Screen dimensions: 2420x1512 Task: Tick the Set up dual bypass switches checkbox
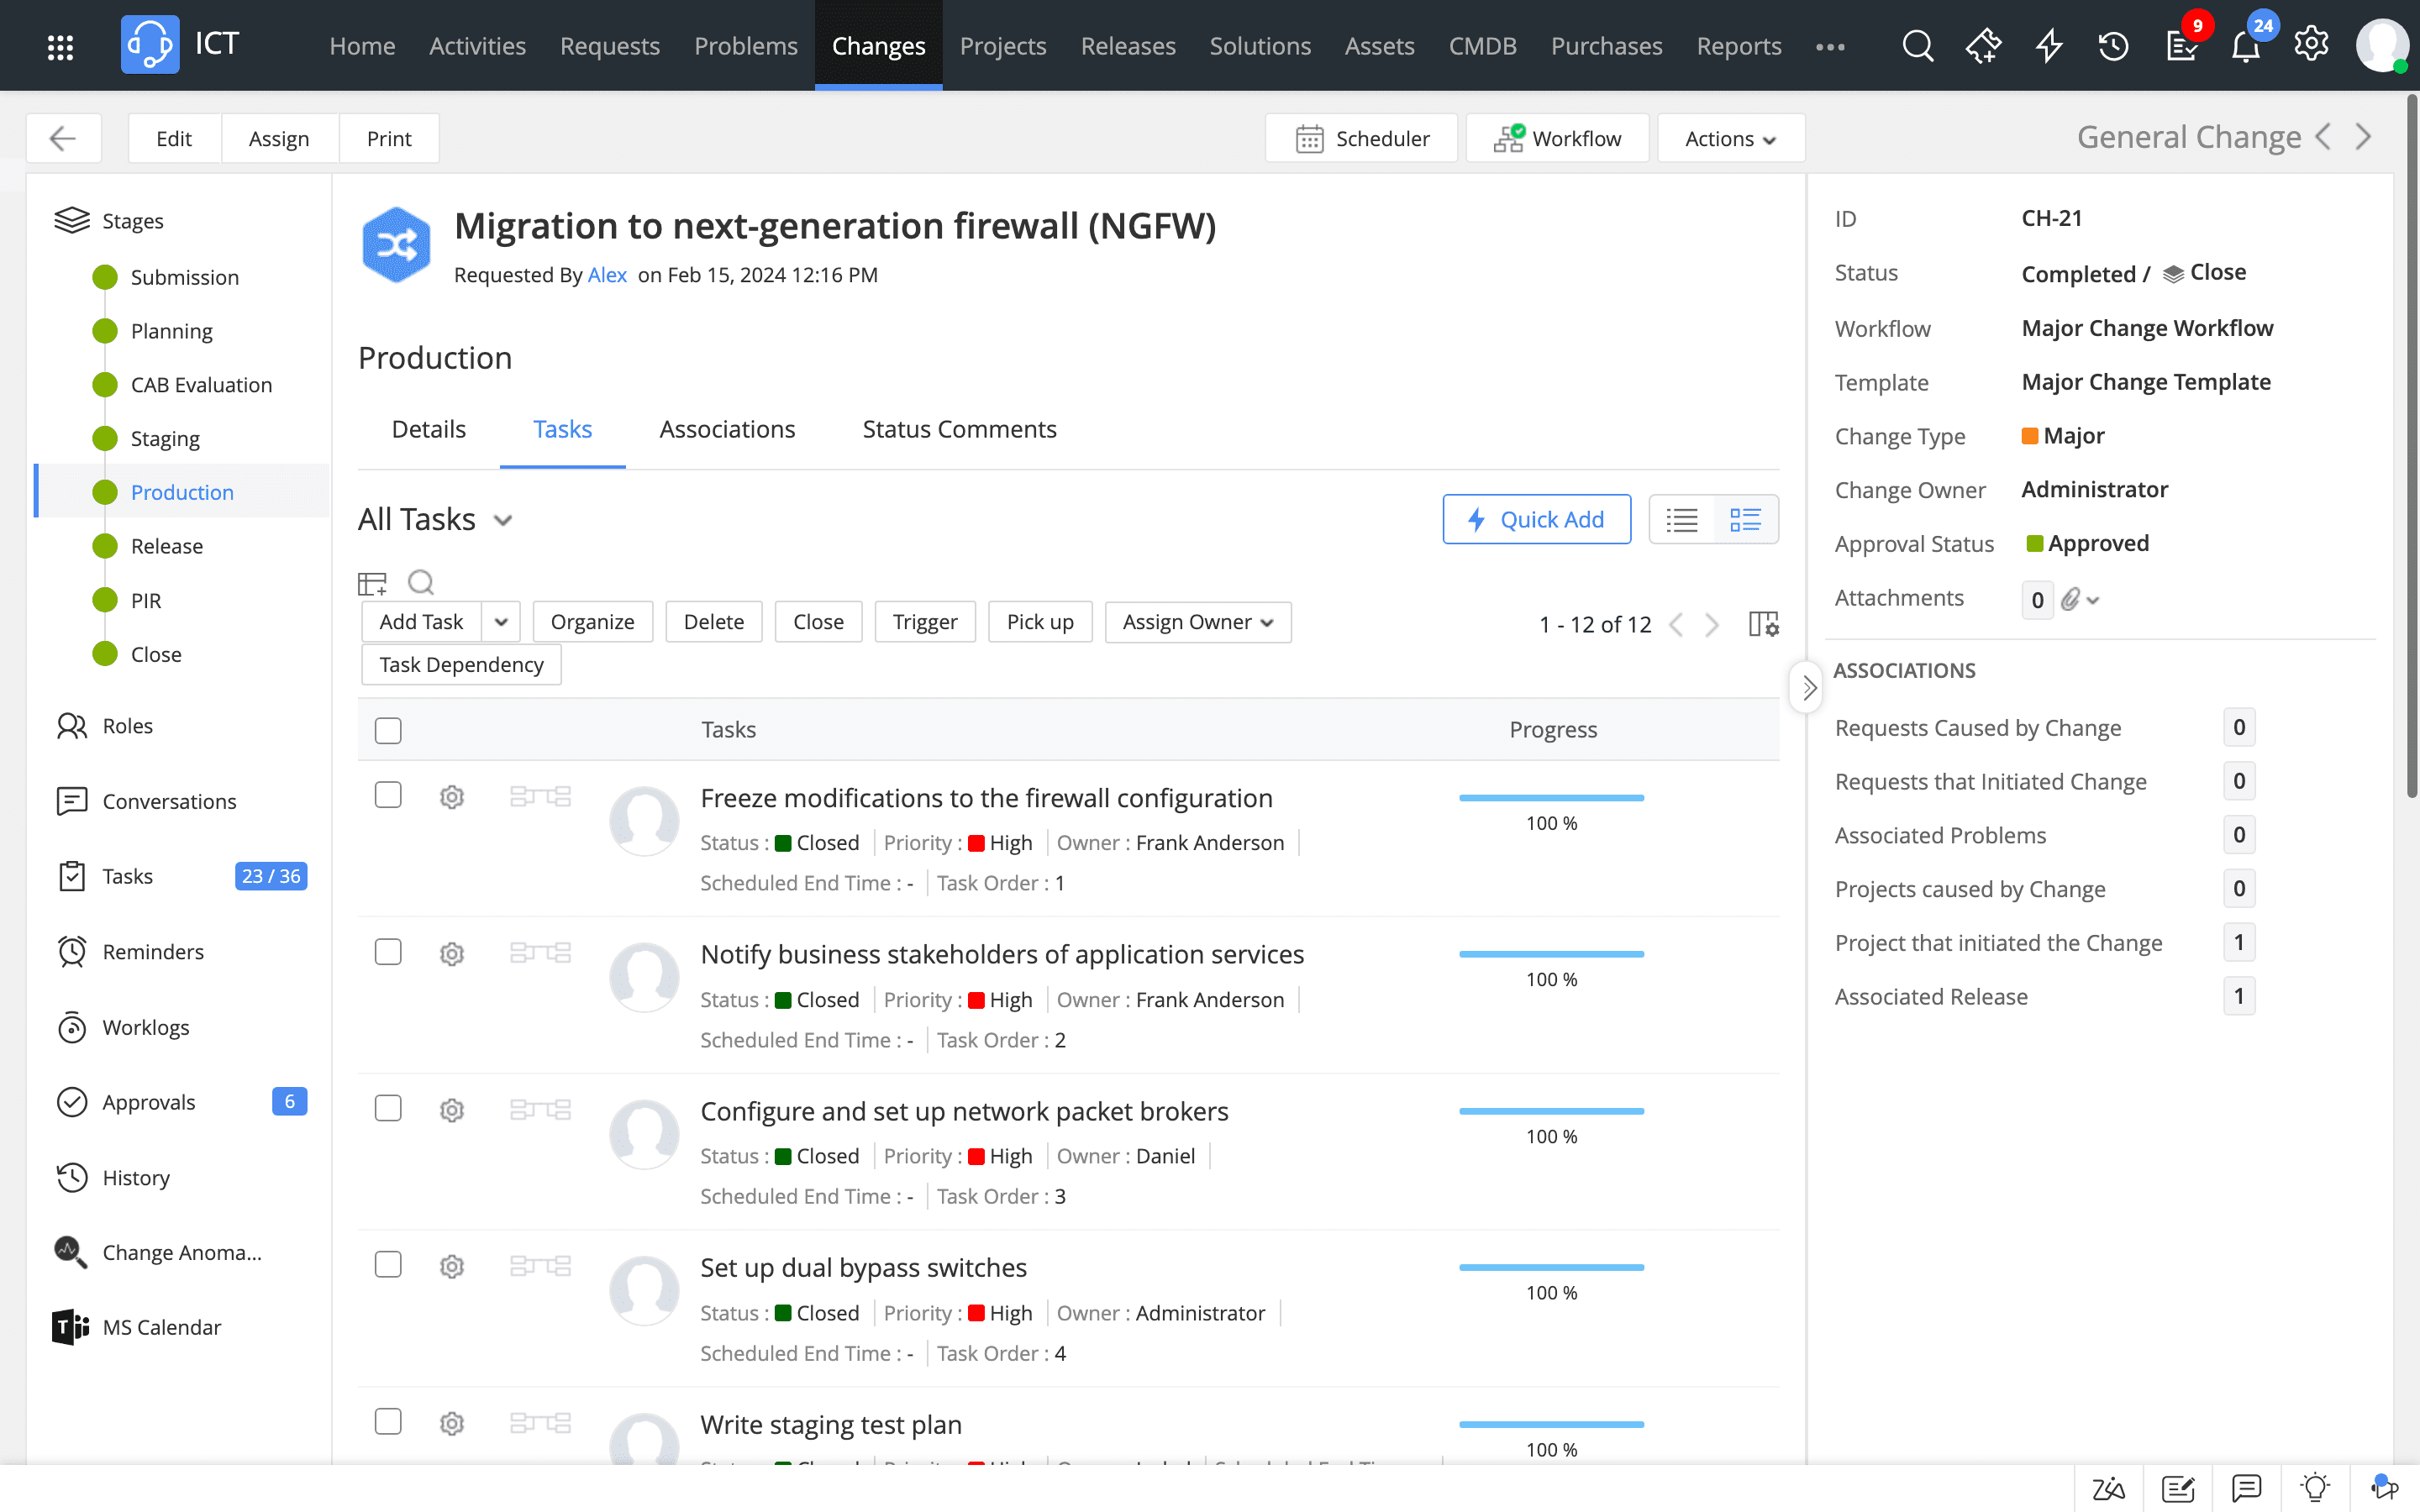[x=388, y=1265]
